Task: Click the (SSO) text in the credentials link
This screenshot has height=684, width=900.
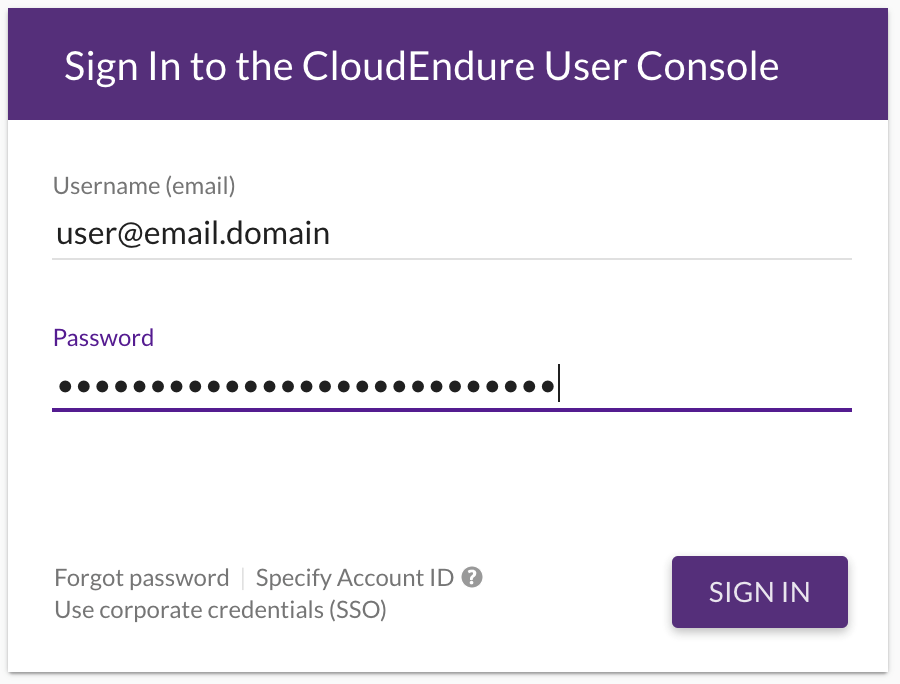Action: click(358, 610)
